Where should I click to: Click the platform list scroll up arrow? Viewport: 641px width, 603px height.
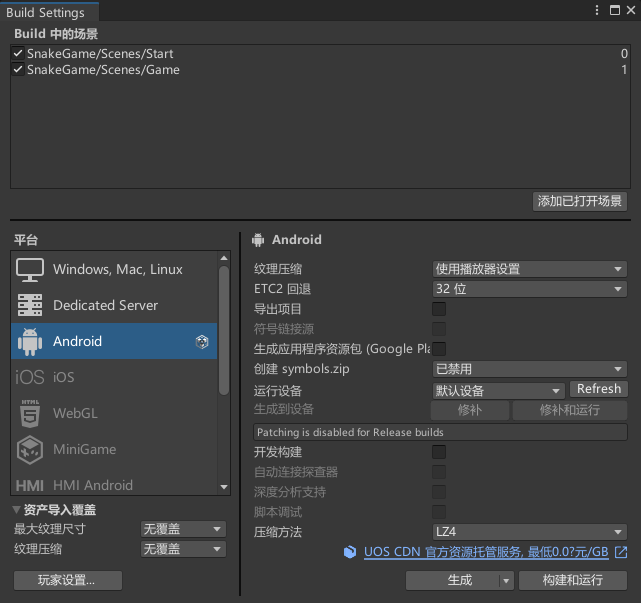(x=224, y=258)
